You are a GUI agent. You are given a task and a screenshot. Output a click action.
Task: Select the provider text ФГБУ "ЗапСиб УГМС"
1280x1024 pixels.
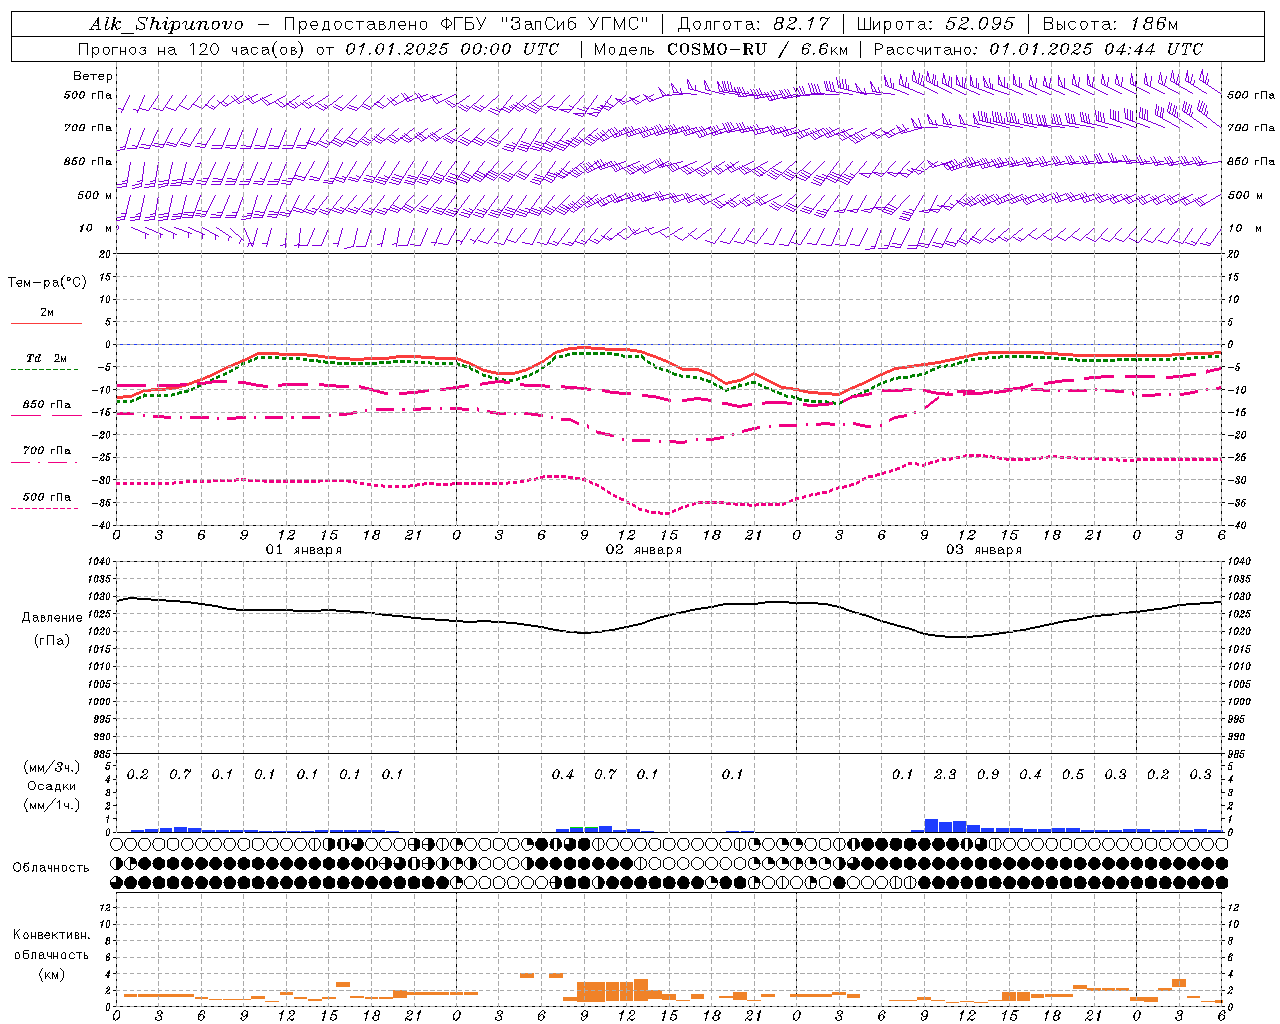pyautogui.click(x=545, y=24)
